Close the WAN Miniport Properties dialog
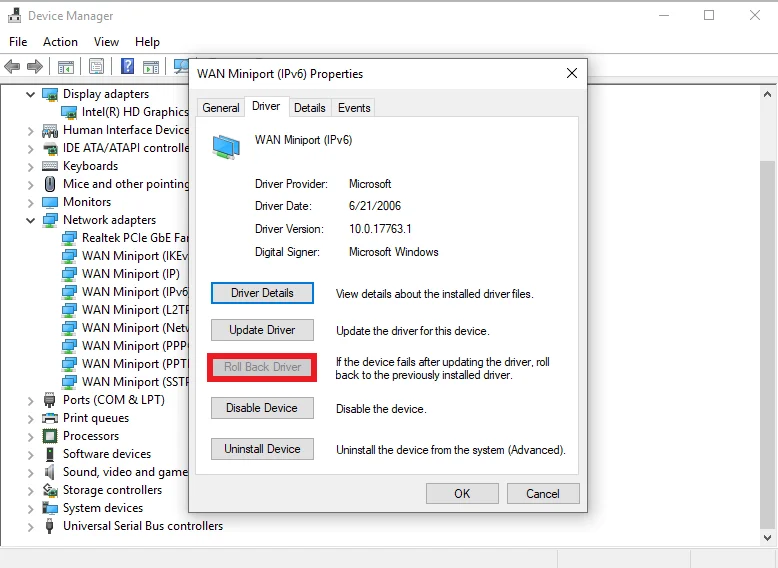The image size is (778, 568). (x=572, y=73)
